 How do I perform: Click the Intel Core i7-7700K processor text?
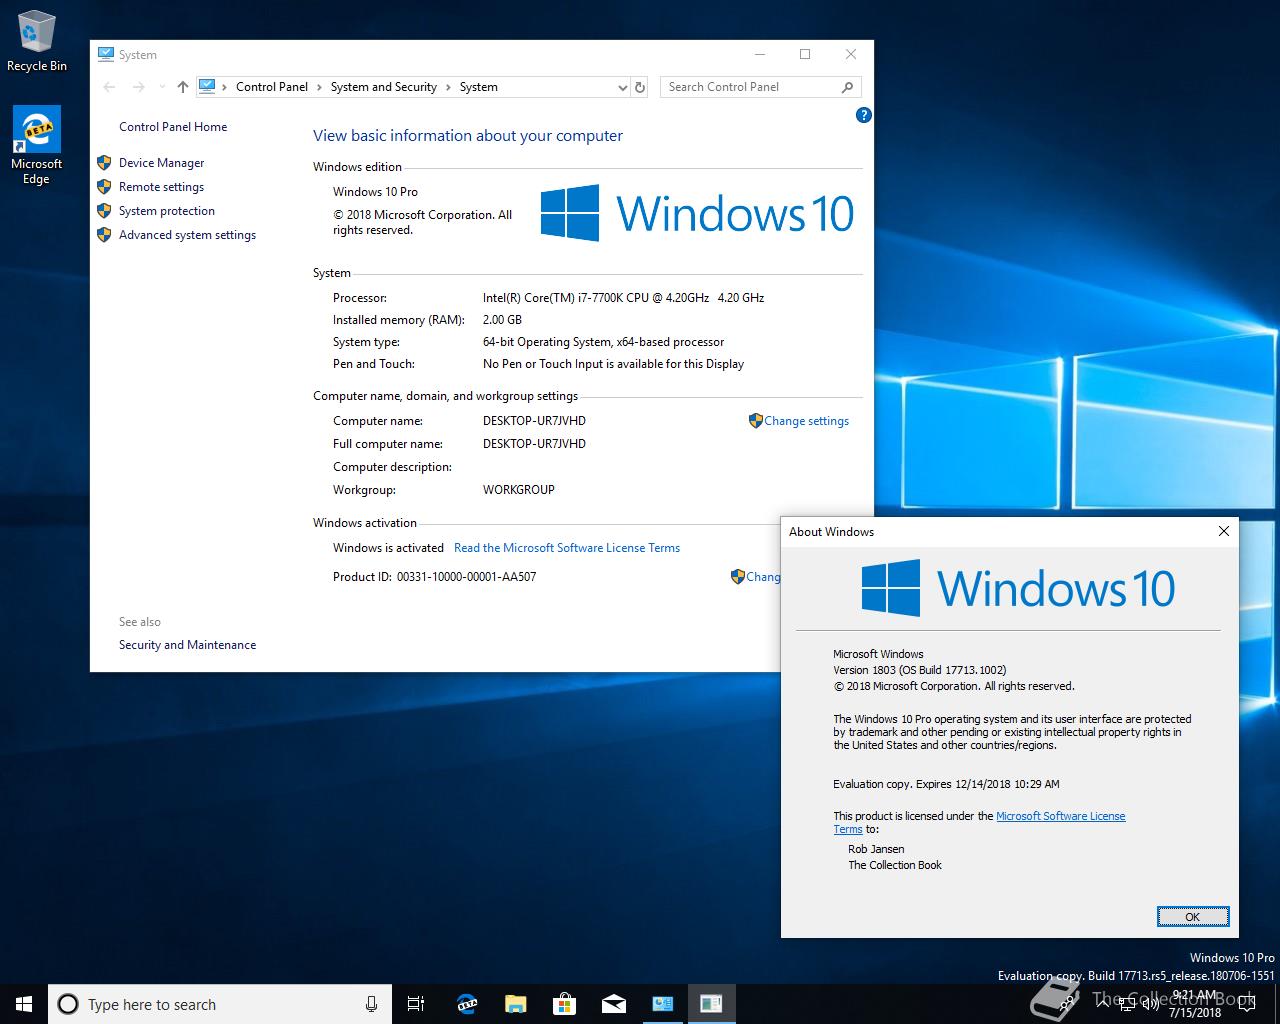click(x=623, y=298)
